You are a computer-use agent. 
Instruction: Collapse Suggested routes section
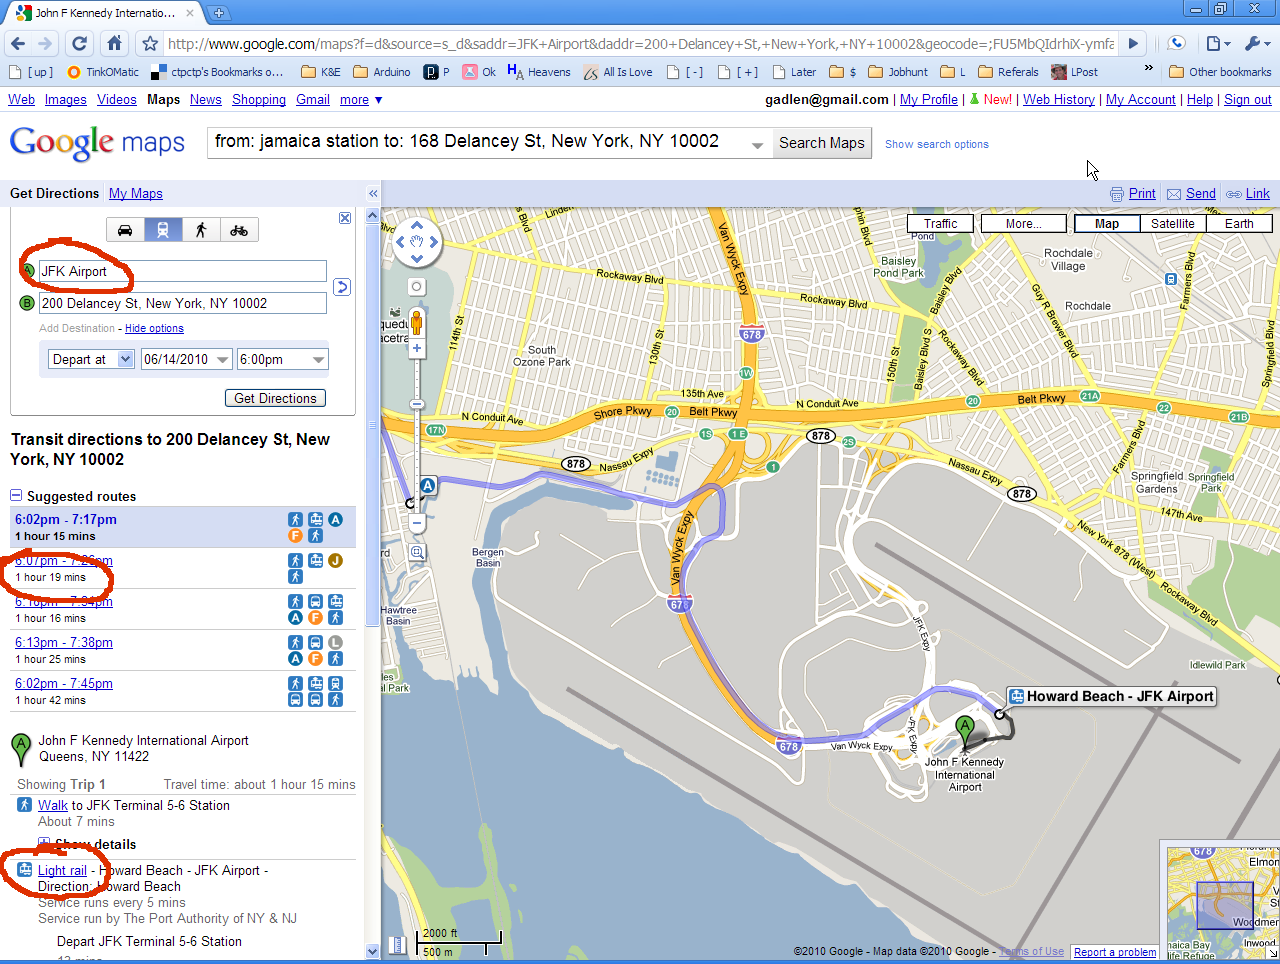pyautogui.click(x=16, y=496)
